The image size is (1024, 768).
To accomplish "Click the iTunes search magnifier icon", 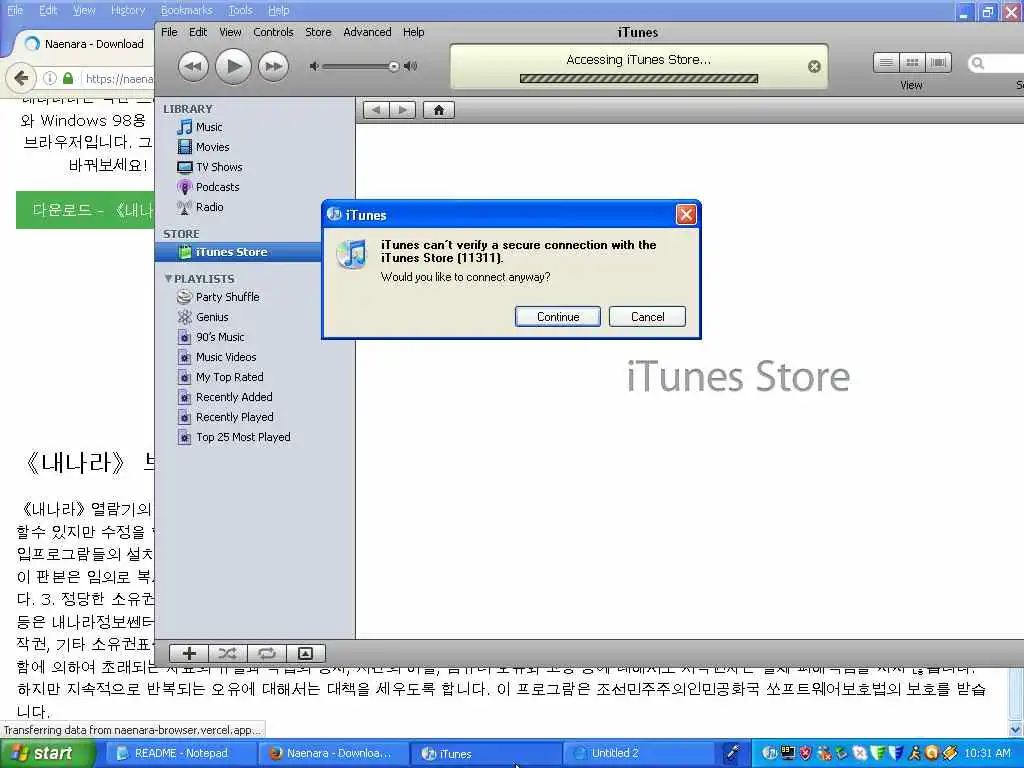I will point(978,63).
